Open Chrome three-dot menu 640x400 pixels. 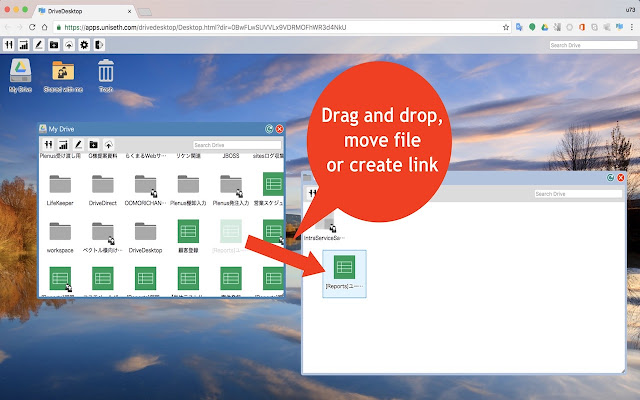632,27
